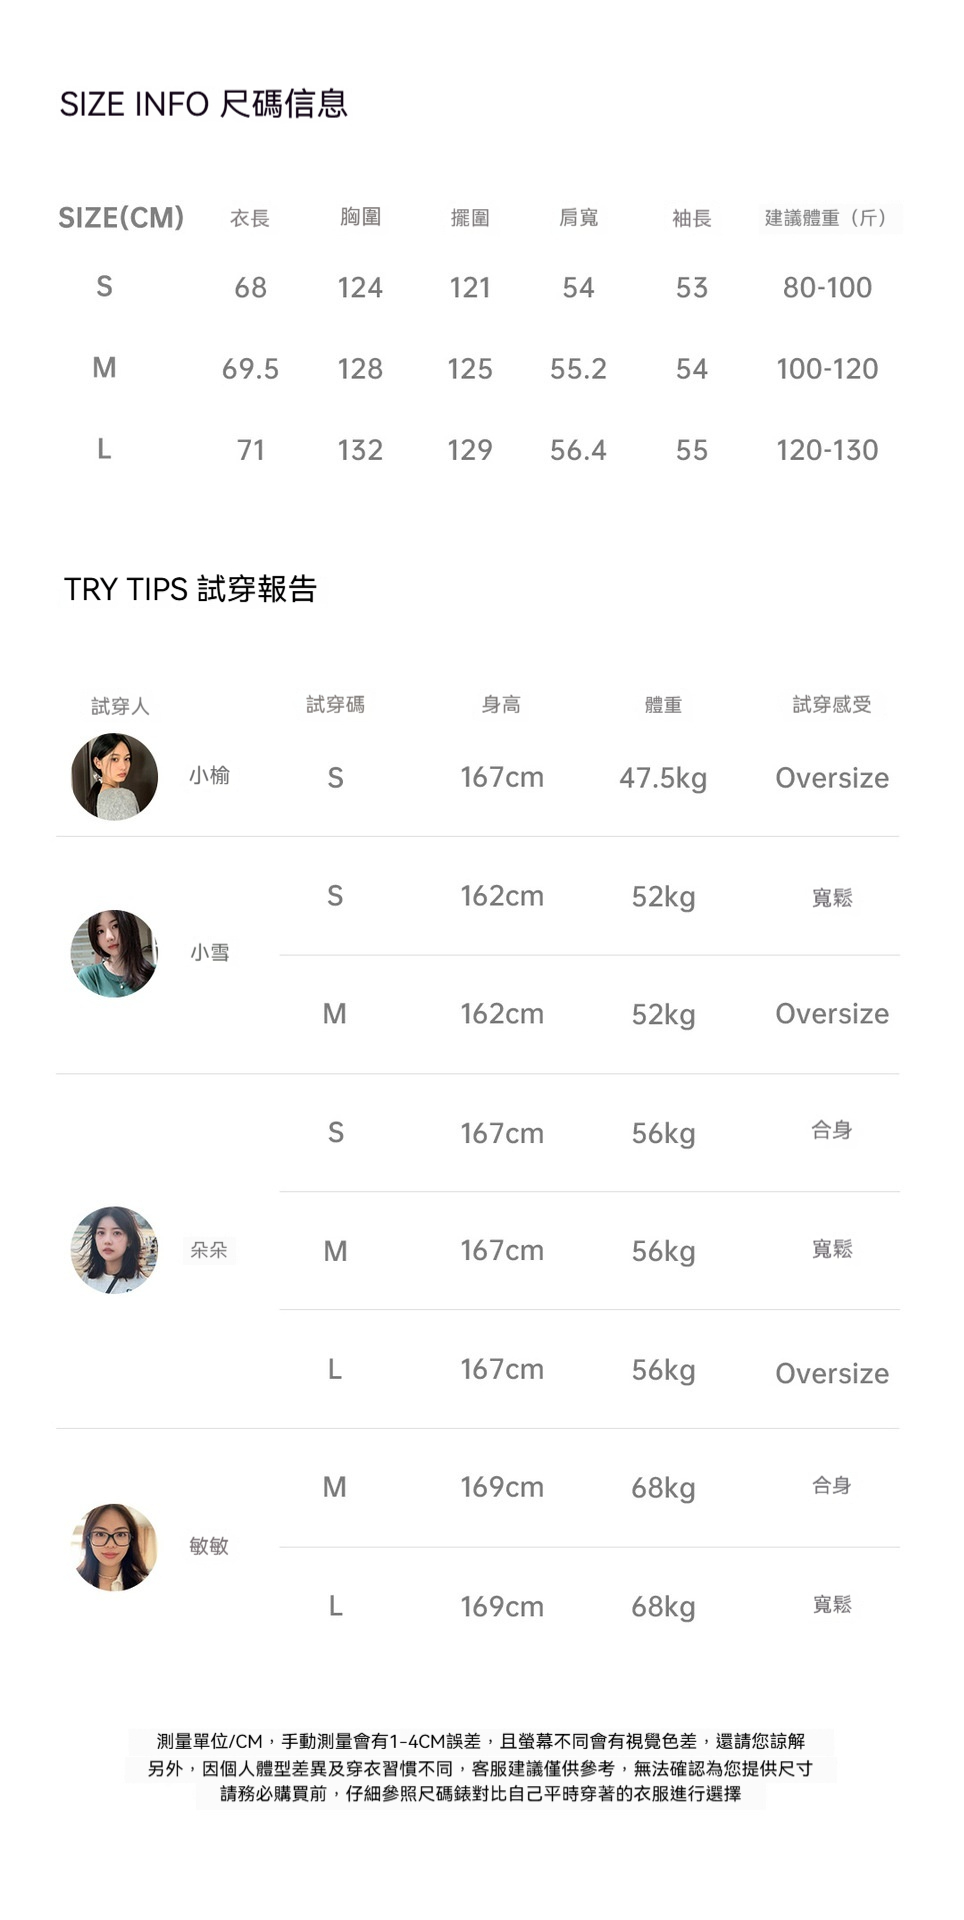Click the 試穿碼 column header
Image resolution: width=964 pixels, height=1920 pixels.
coord(335,705)
